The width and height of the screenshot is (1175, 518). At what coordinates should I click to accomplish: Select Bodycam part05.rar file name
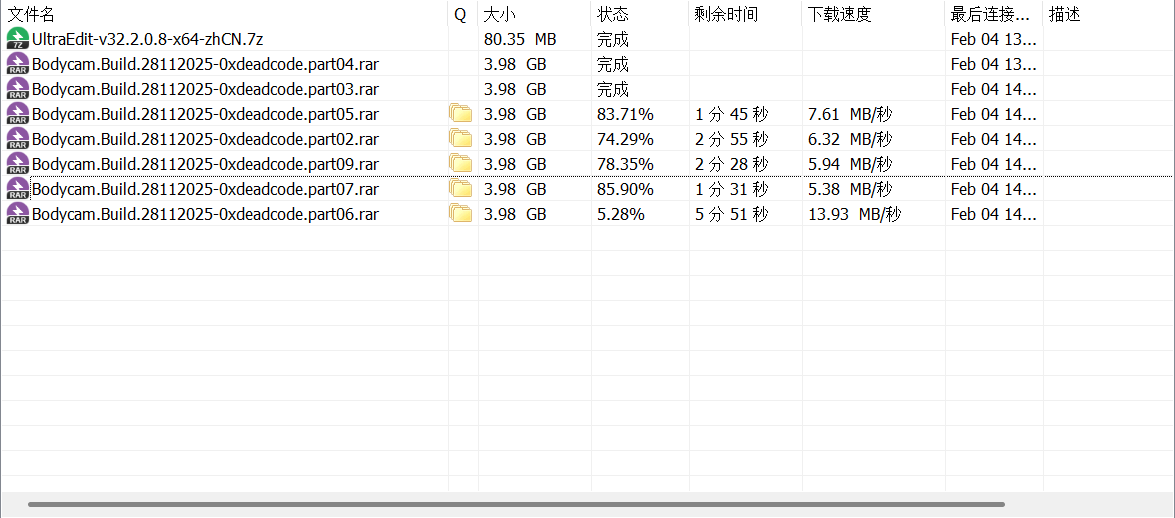click(x=205, y=114)
